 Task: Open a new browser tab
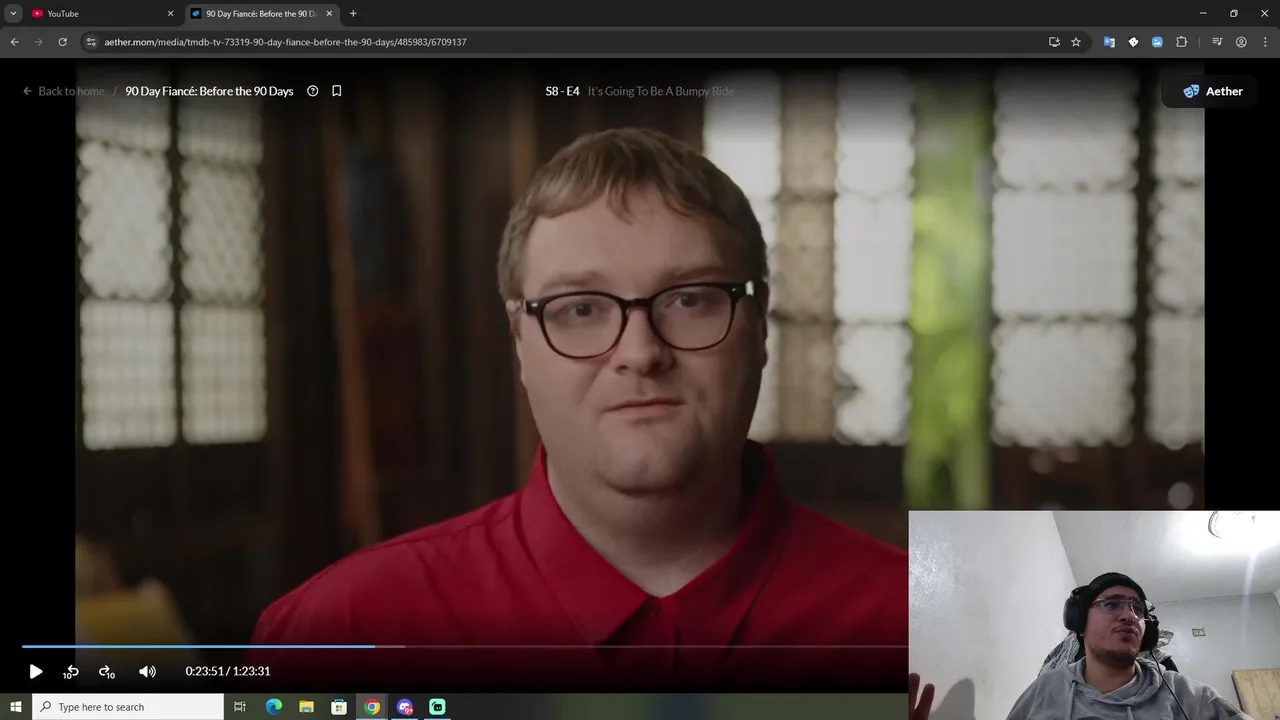click(x=353, y=14)
